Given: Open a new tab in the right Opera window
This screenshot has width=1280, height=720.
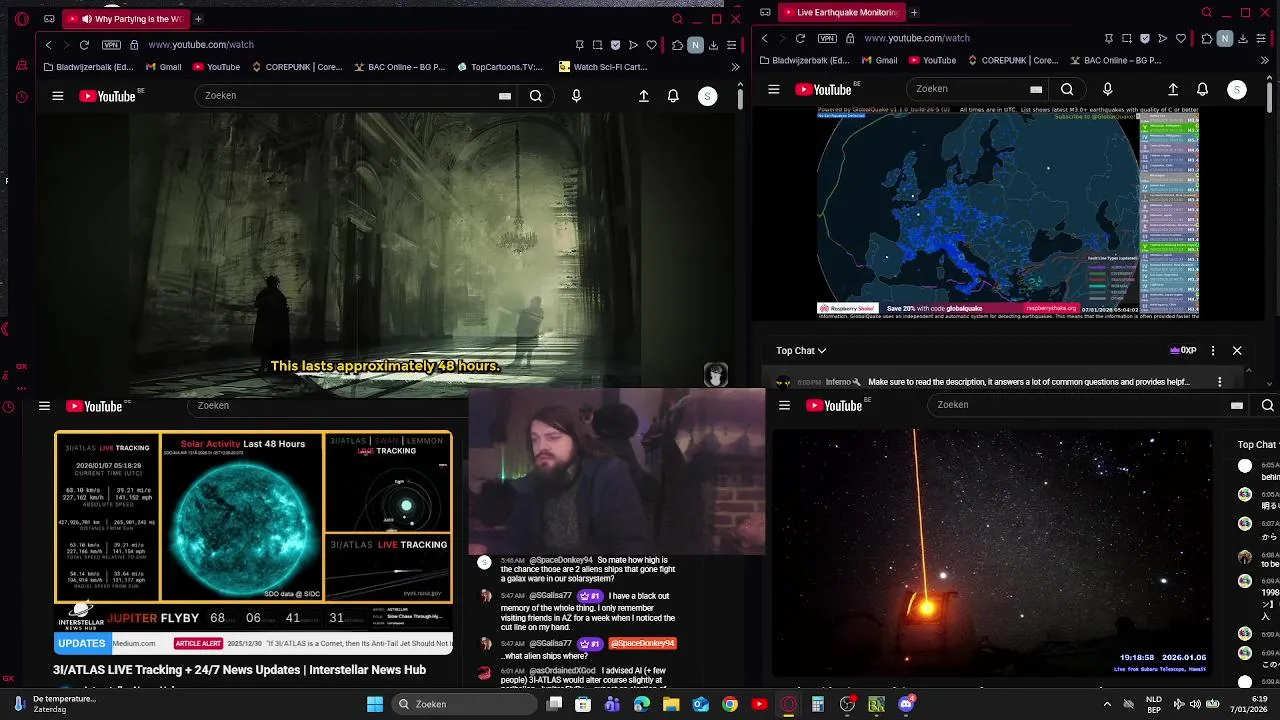Looking at the screenshot, I should point(914,12).
